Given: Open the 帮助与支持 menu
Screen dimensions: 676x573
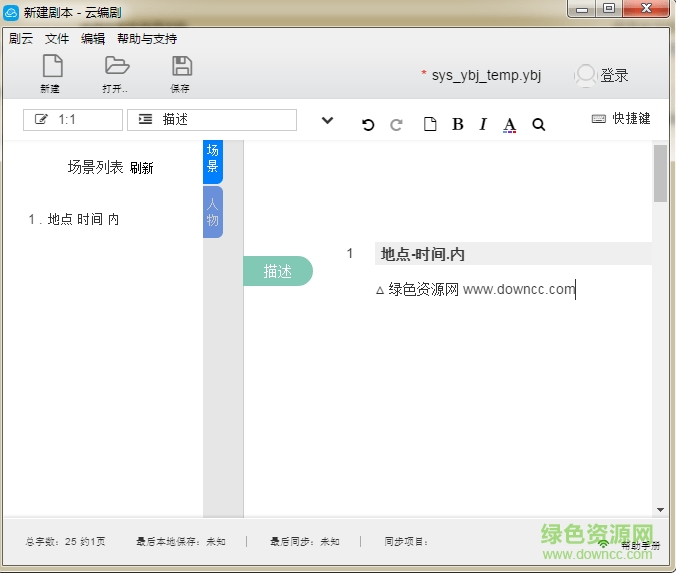Looking at the screenshot, I should pos(146,39).
